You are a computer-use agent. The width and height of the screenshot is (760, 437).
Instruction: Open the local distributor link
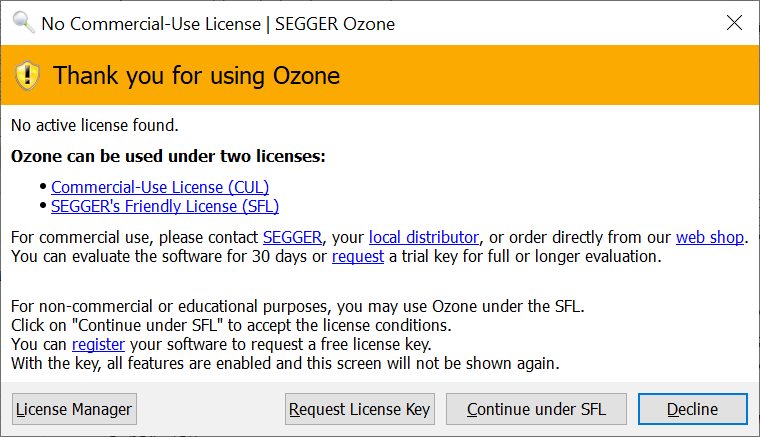coord(423,238)
